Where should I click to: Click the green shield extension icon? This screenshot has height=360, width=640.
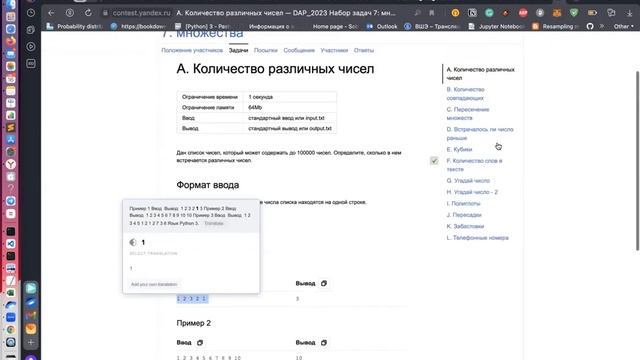coord(574,13)
